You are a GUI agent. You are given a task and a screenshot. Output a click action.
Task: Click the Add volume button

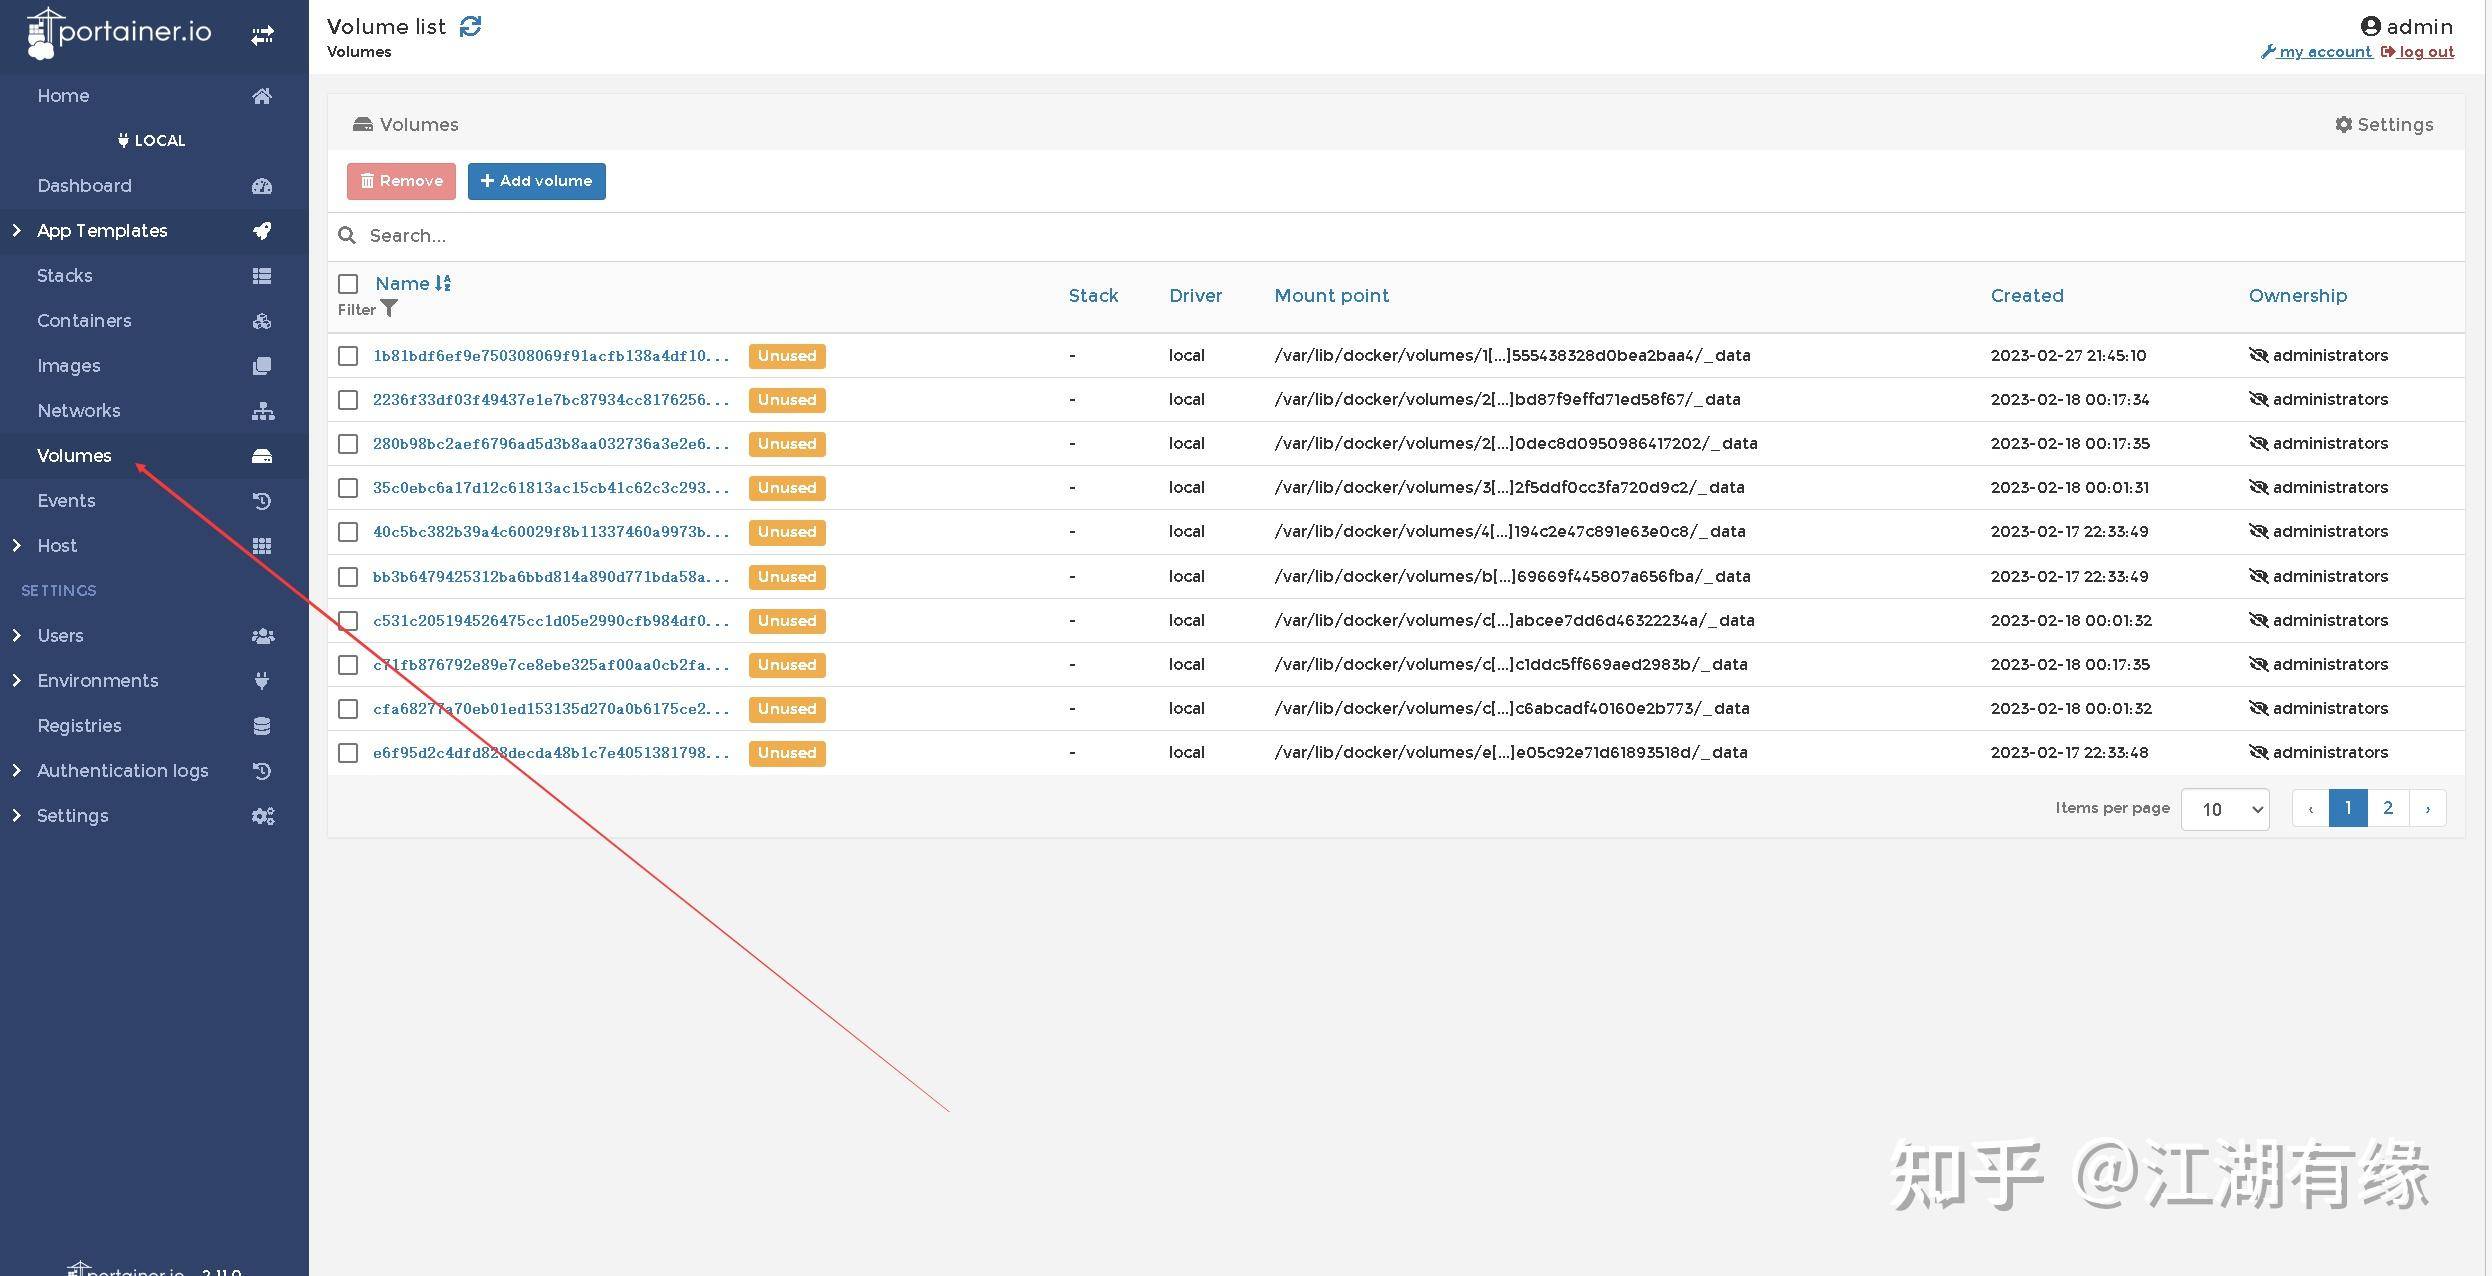(x=537, y=181)
